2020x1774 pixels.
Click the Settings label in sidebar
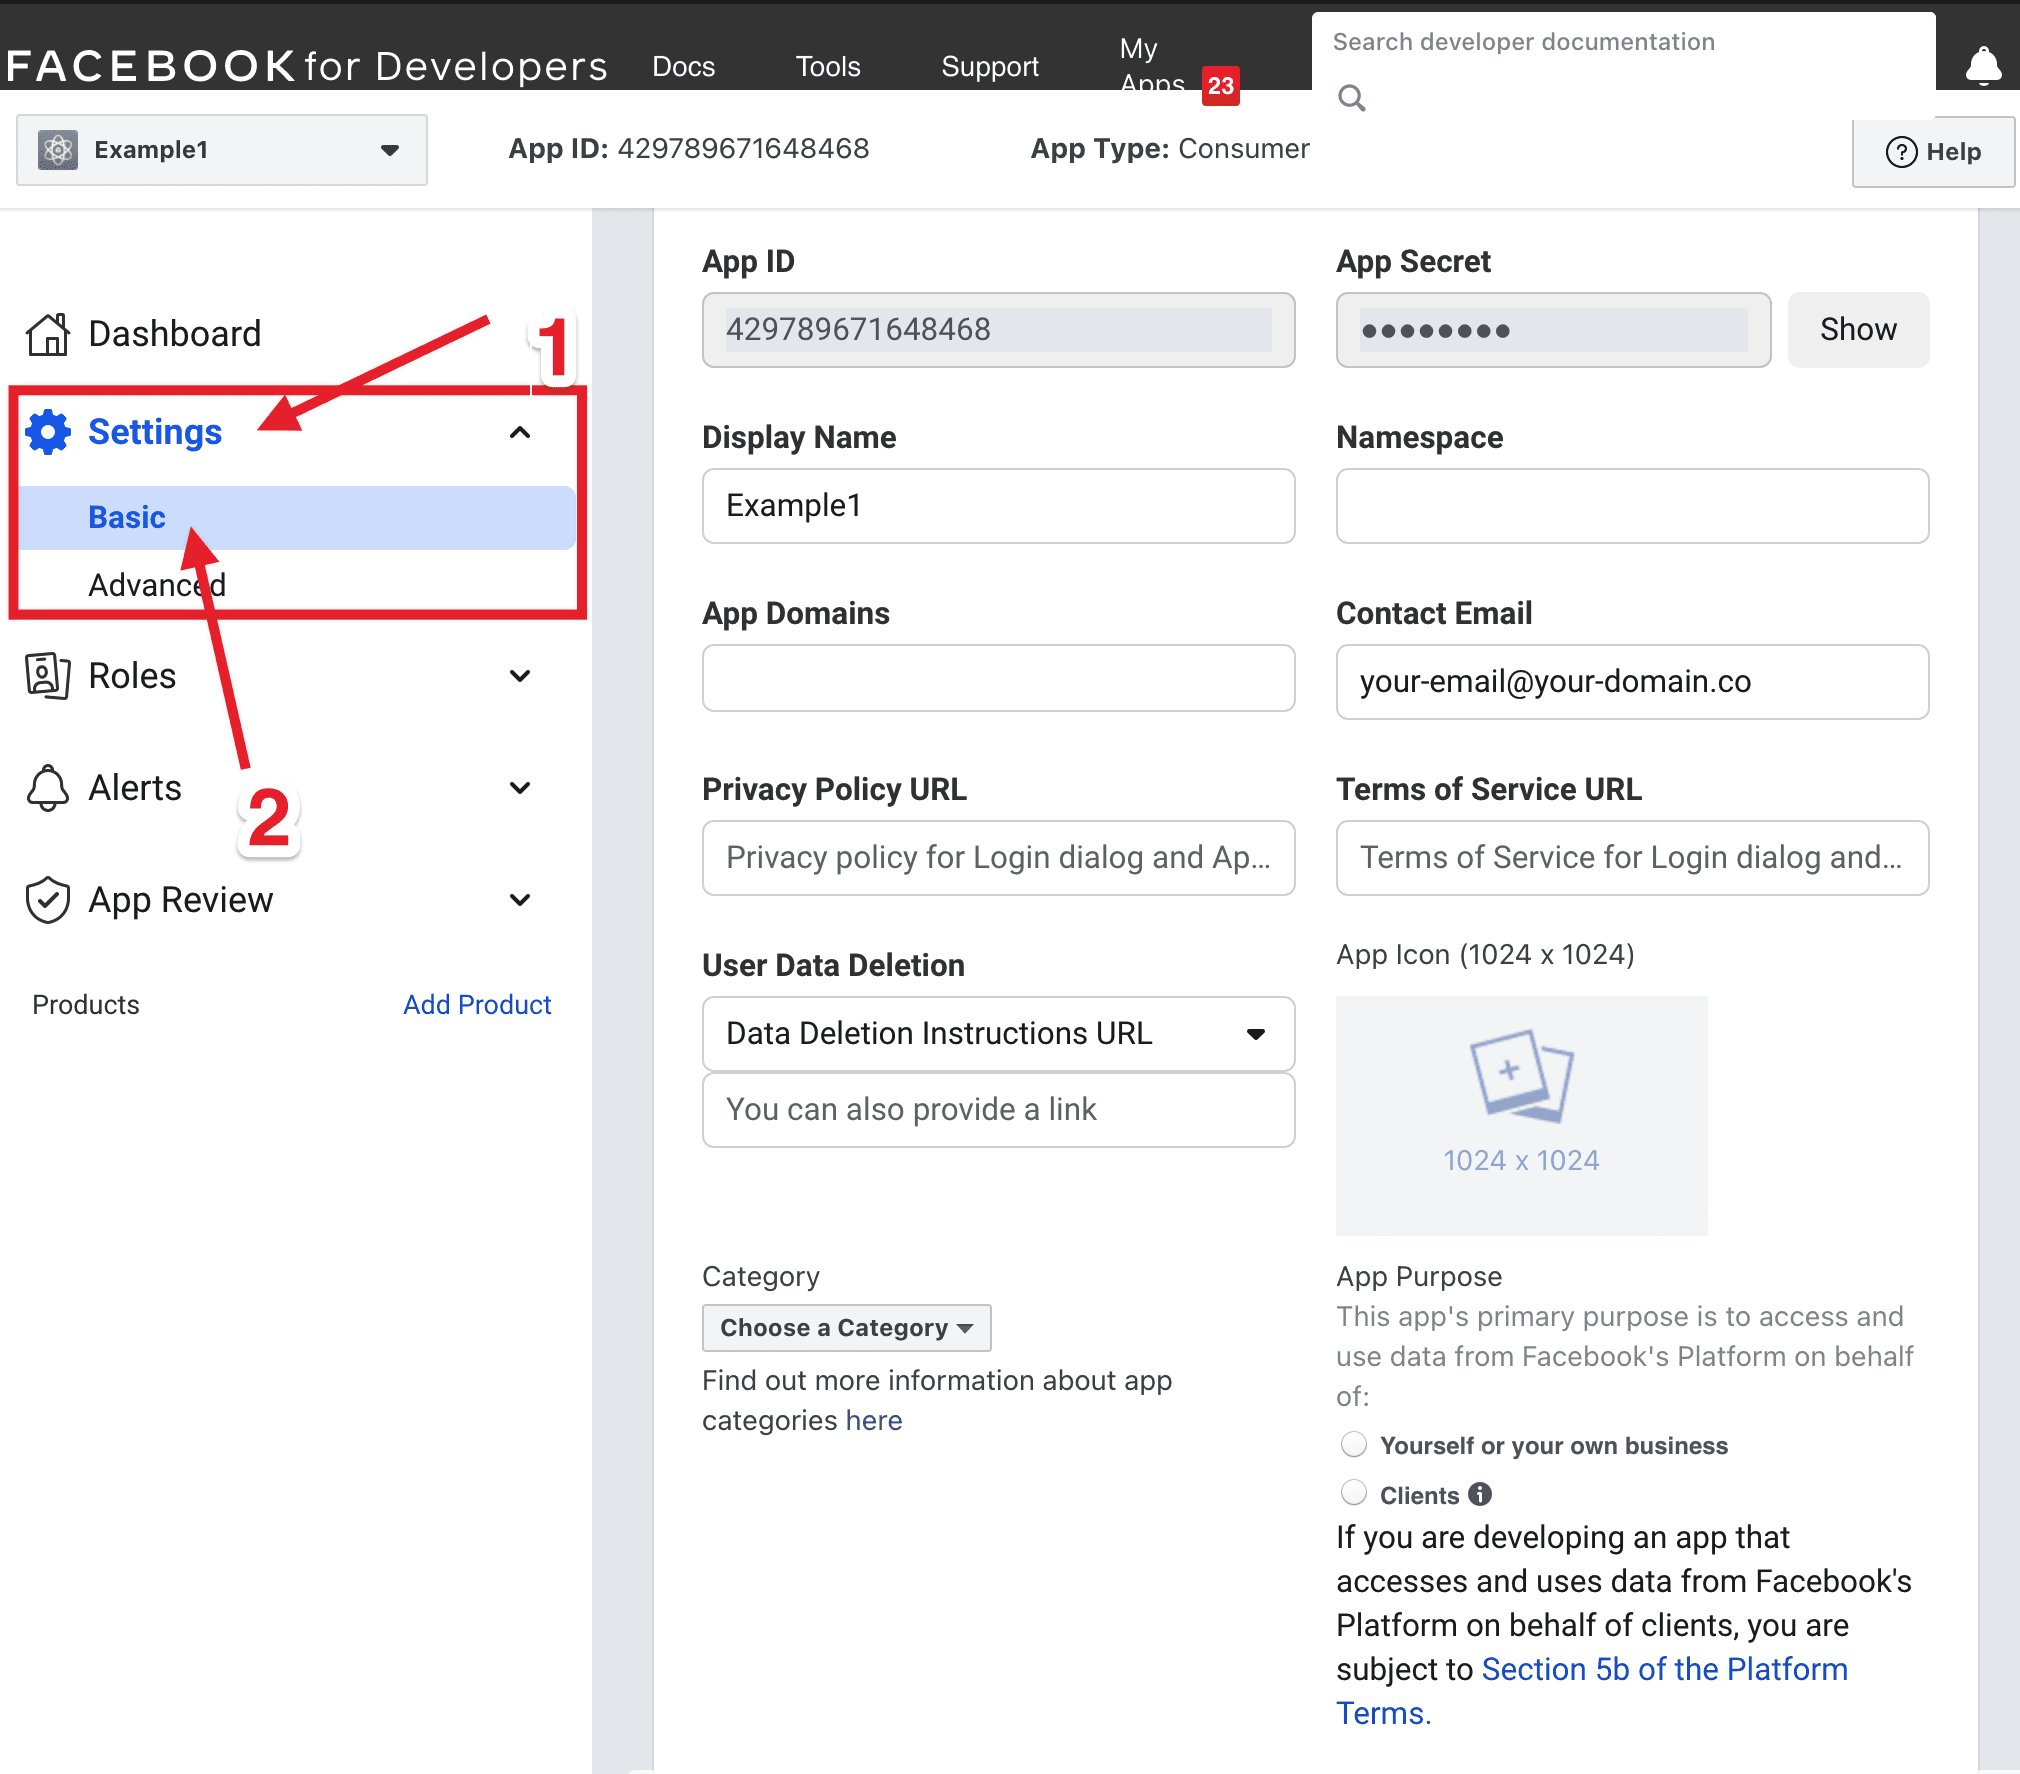pyautogui.click(x=155, y=432)
